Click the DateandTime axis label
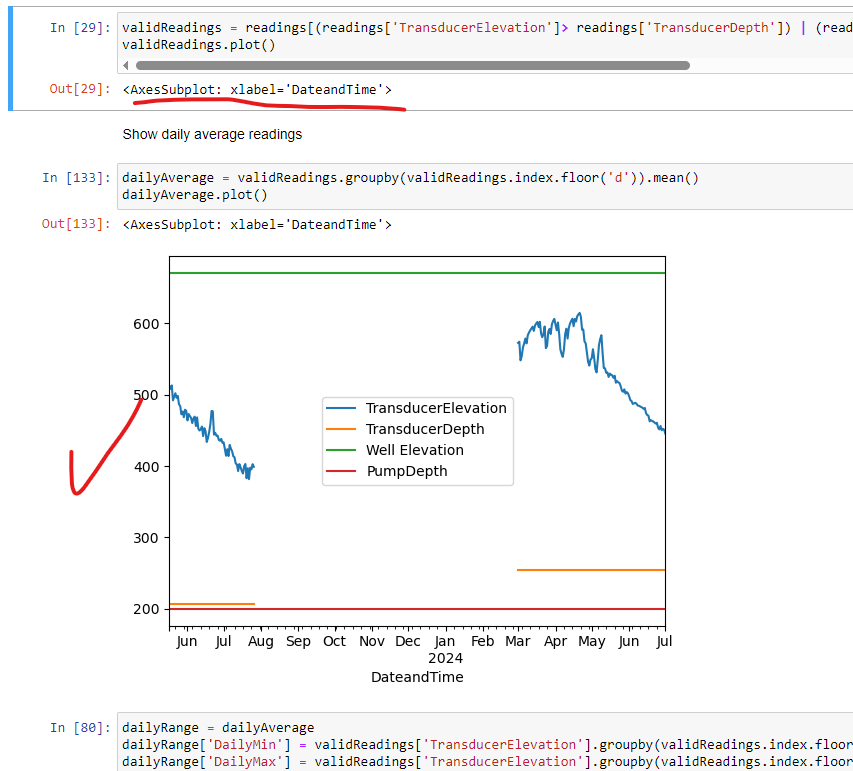This screenshot has height=771, width=853. click(x=417, y=677)
